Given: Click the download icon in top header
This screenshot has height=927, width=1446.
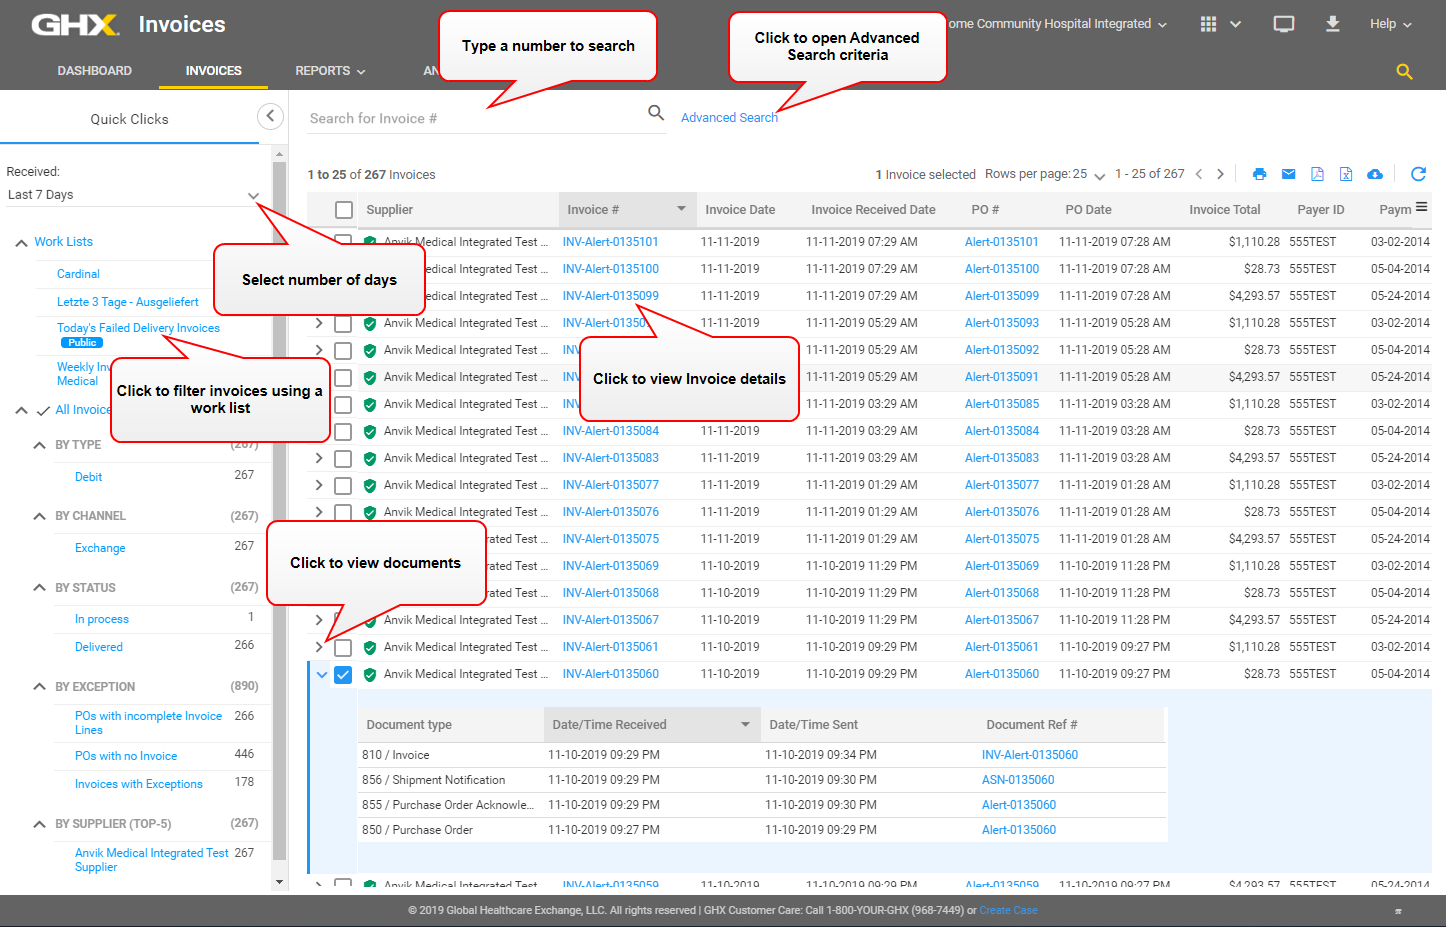Looking at the screenshot, I should click(x=1333, y=24).
